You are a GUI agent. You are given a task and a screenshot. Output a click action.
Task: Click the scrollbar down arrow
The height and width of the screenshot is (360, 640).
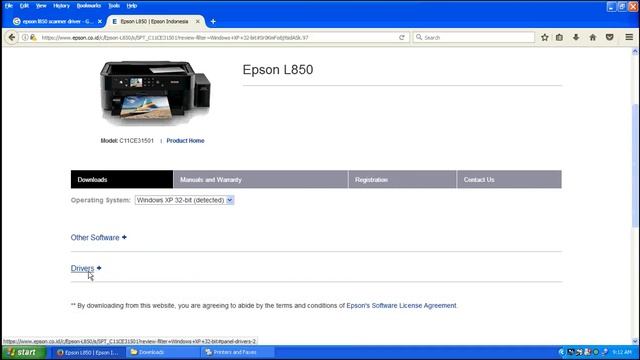click(635, 341)
